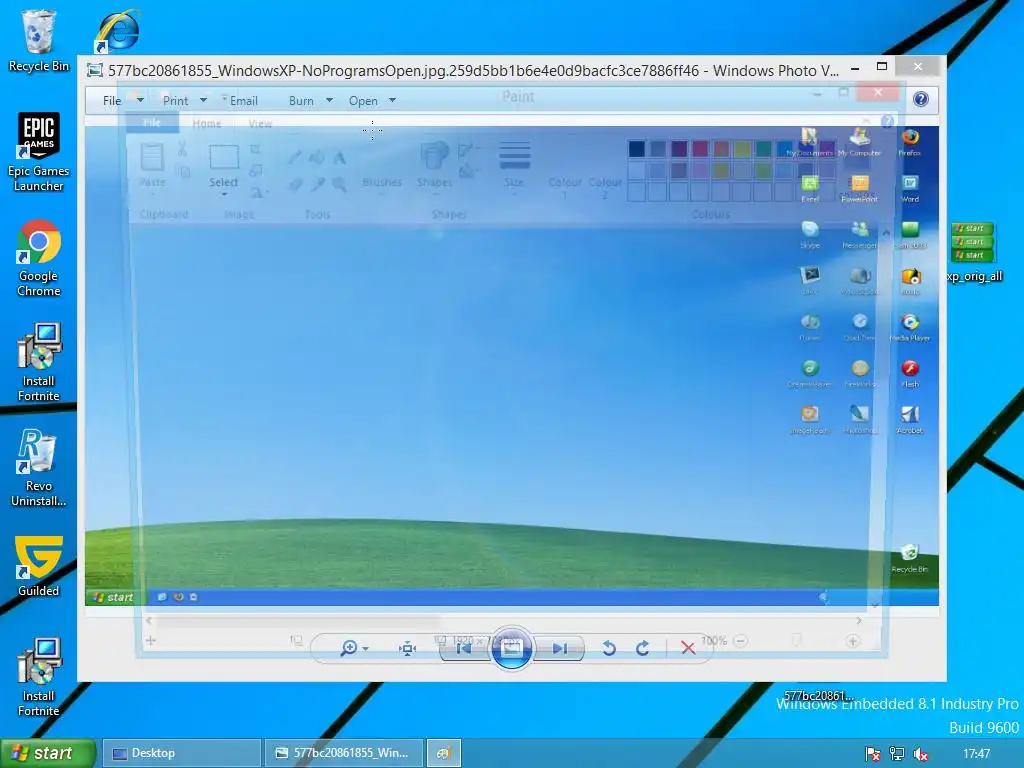Select the xp_orig_all desktop file
The width and height of the screenshot is (1024, 768).
(x=974, y=252)
